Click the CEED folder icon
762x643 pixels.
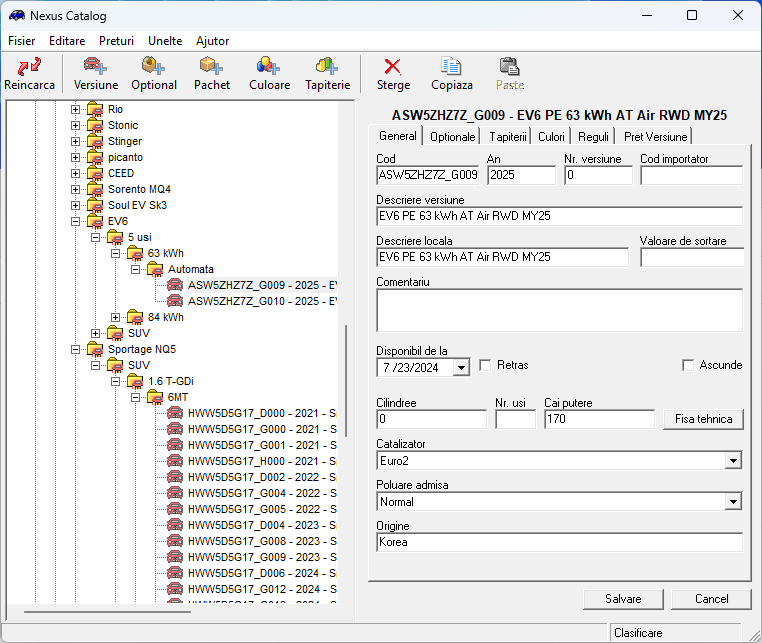(95, 174)
